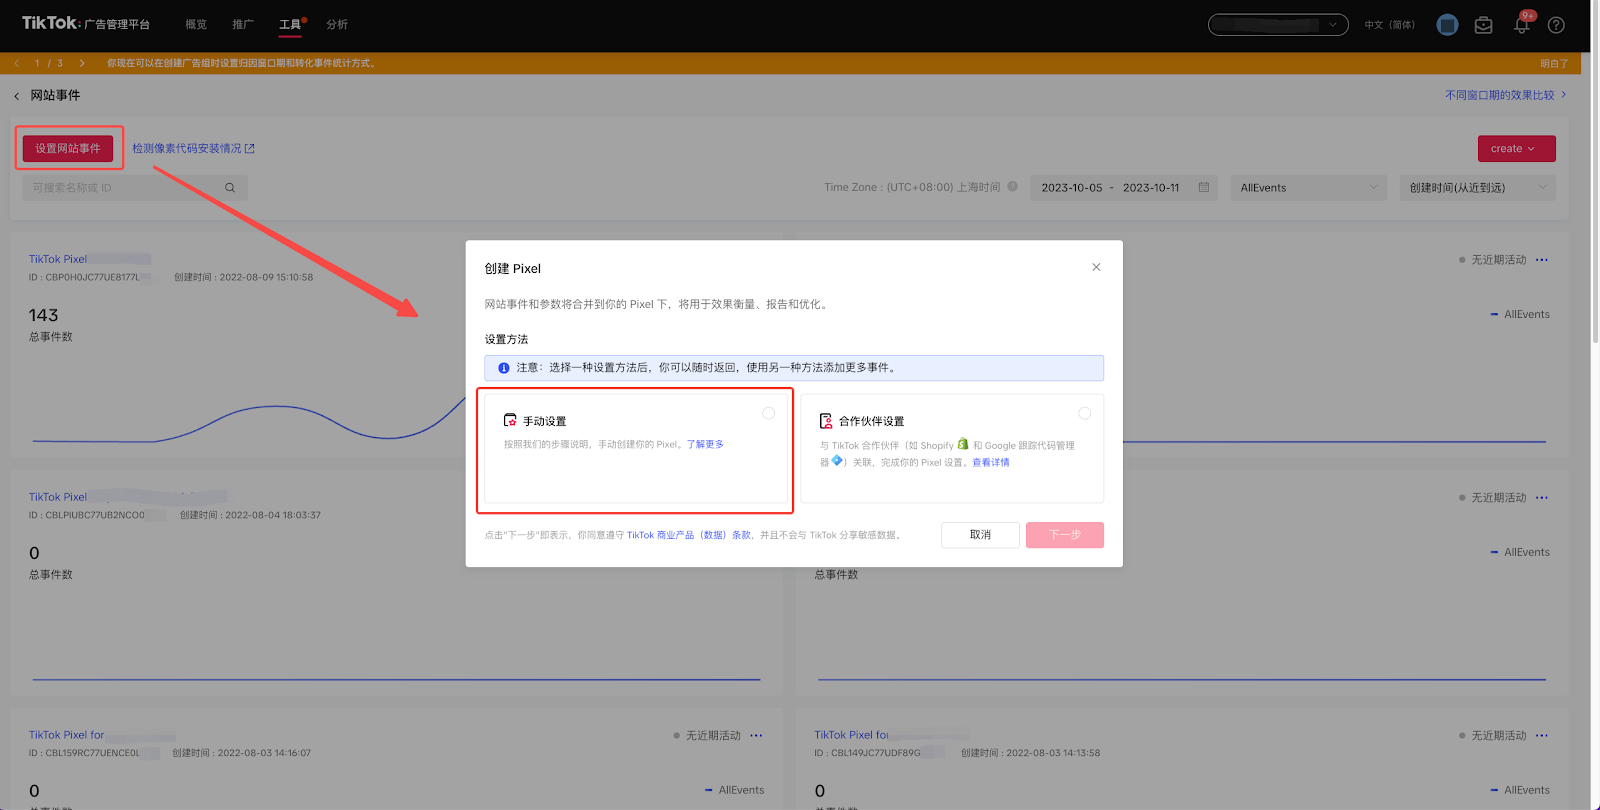Select the 手动设置 radio button
The width and height of the screenshot is (1600, 810).
(768, 413)
